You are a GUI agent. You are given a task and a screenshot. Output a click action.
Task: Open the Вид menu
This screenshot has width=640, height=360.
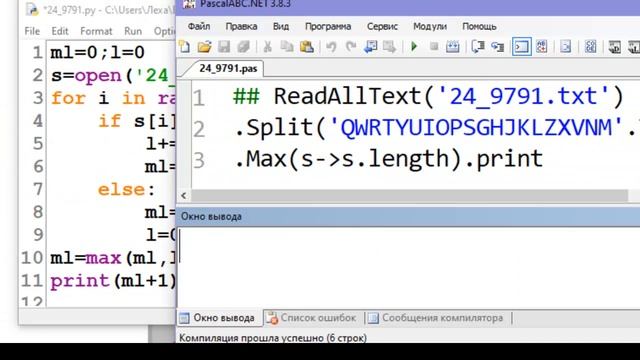(x=281, y=27)
